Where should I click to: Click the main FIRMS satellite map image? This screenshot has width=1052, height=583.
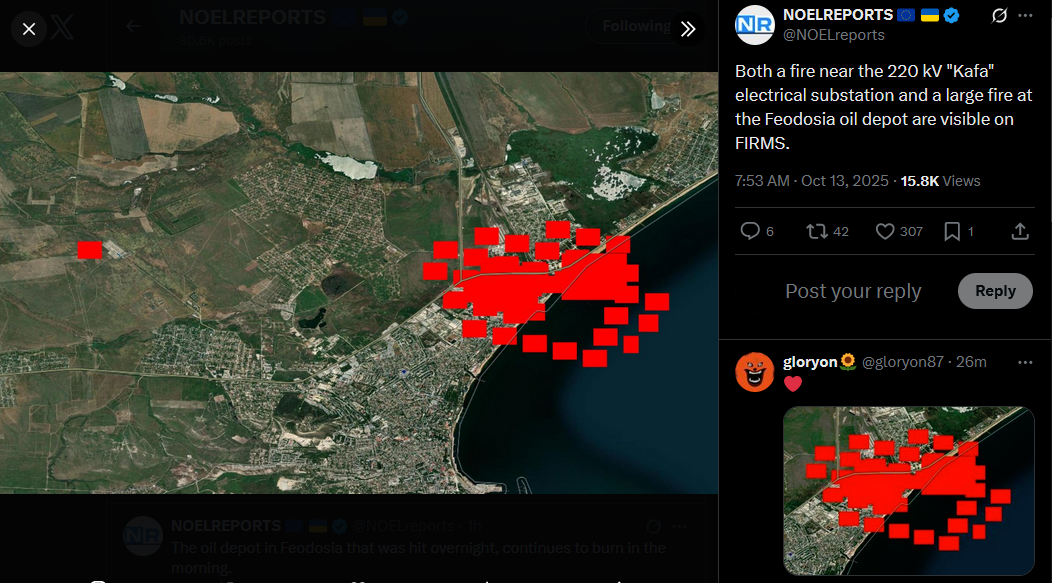359,283
